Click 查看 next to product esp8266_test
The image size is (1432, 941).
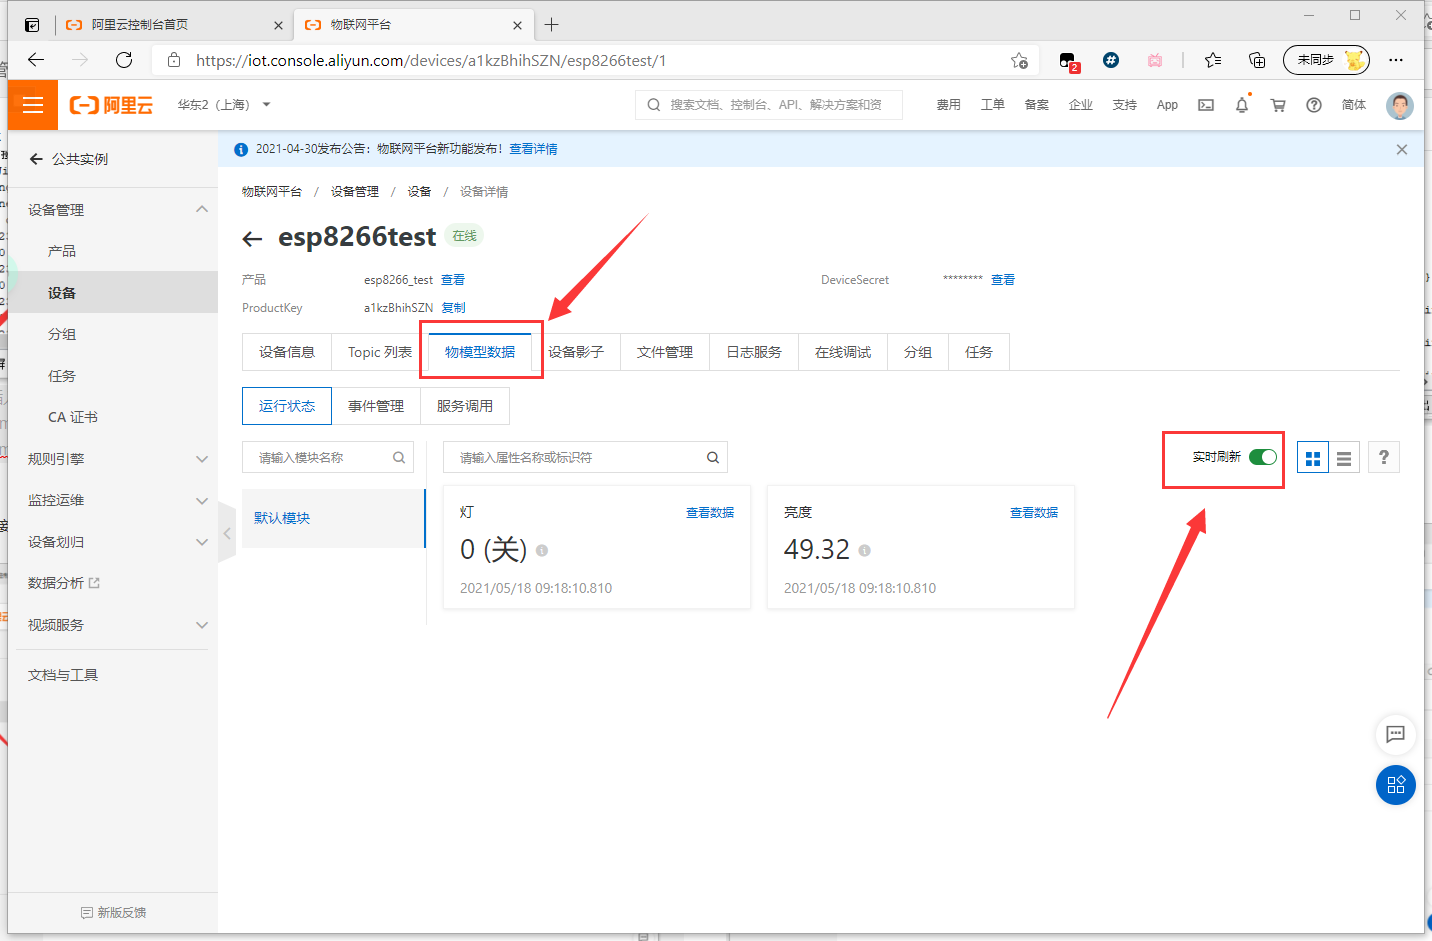point(453,280)
